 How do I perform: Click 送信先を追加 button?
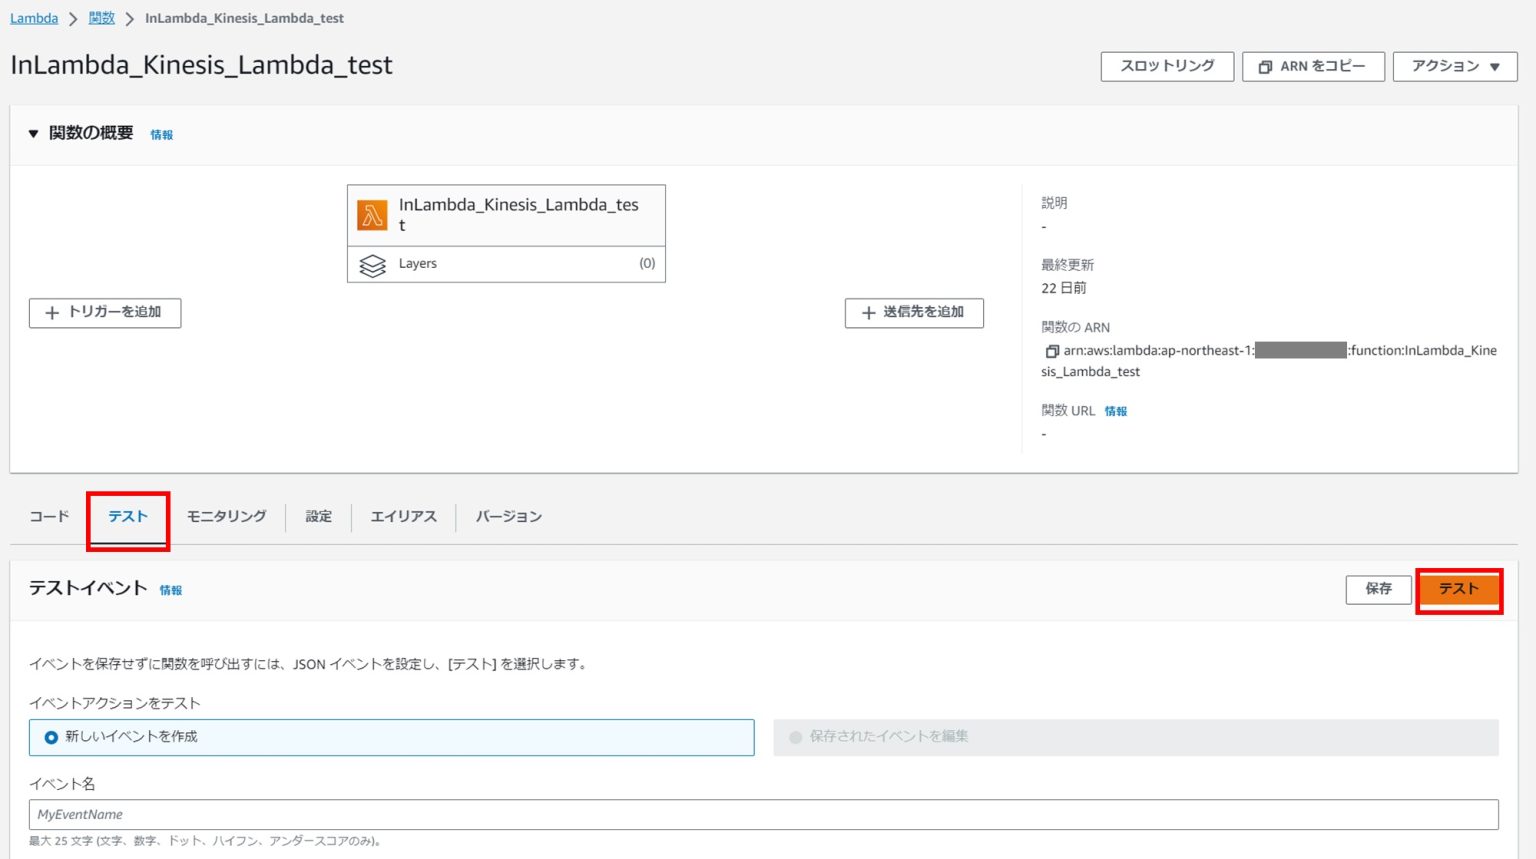pos(913,313)
